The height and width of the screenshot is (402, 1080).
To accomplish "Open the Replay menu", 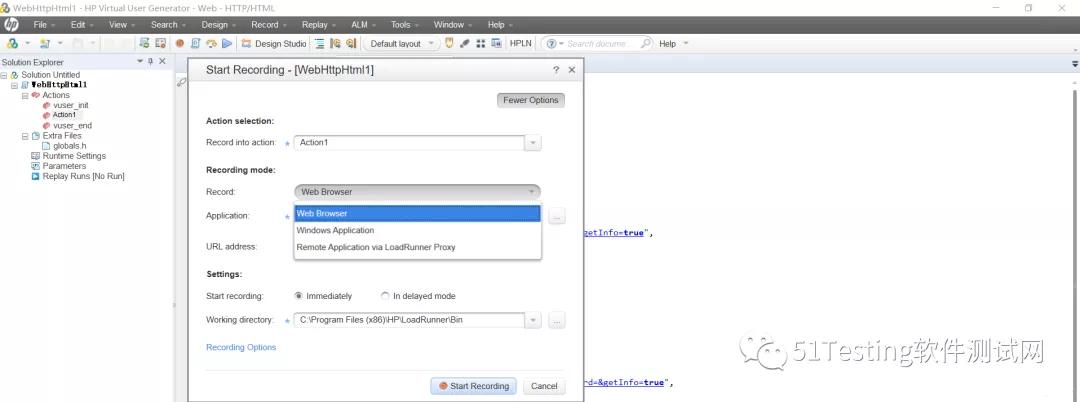I will coord(318,24).
